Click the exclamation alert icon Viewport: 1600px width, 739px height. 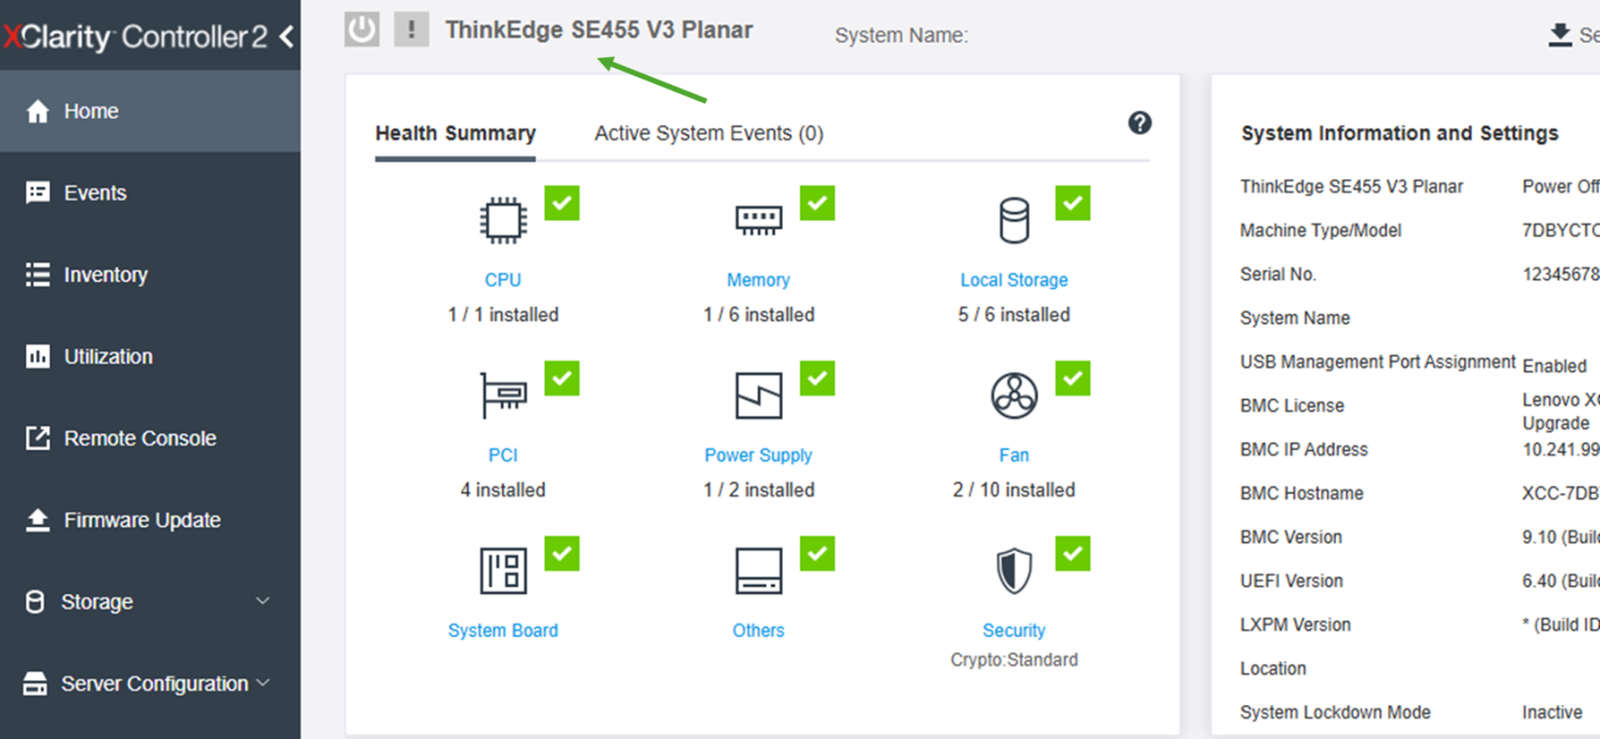point(411,29)
